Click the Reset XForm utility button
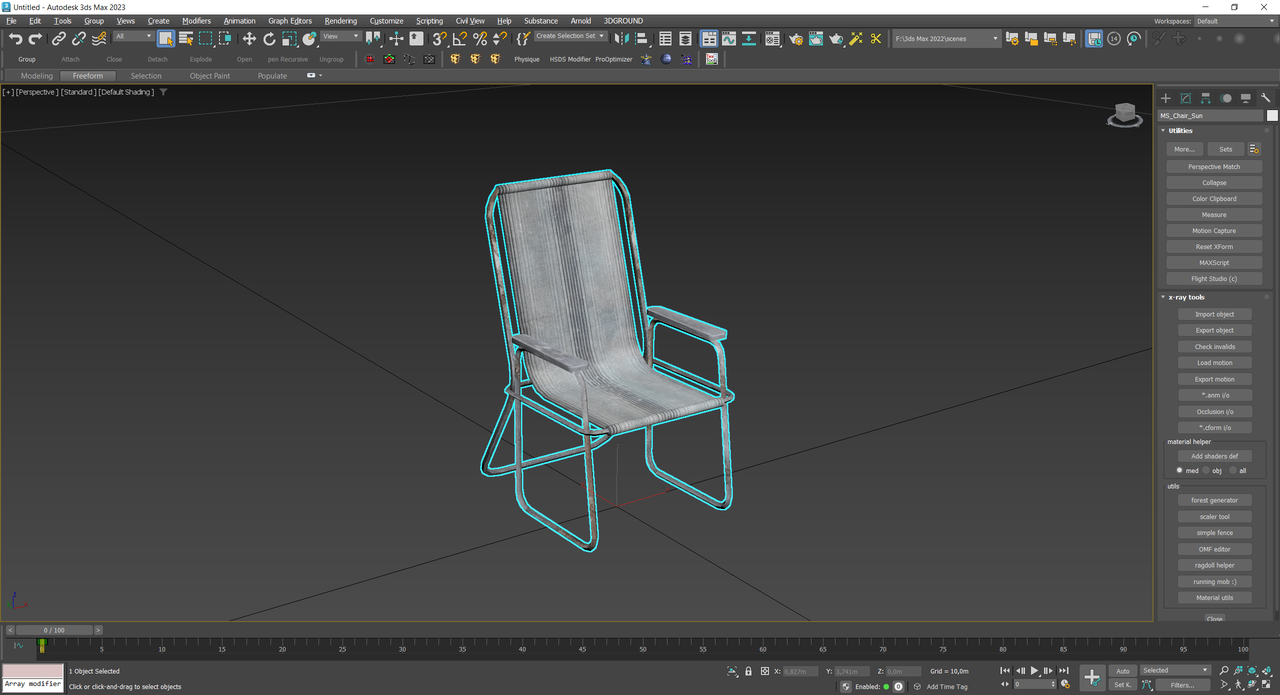The height and width of the screenshot is (695, 1280). (x=1214, y=247)
